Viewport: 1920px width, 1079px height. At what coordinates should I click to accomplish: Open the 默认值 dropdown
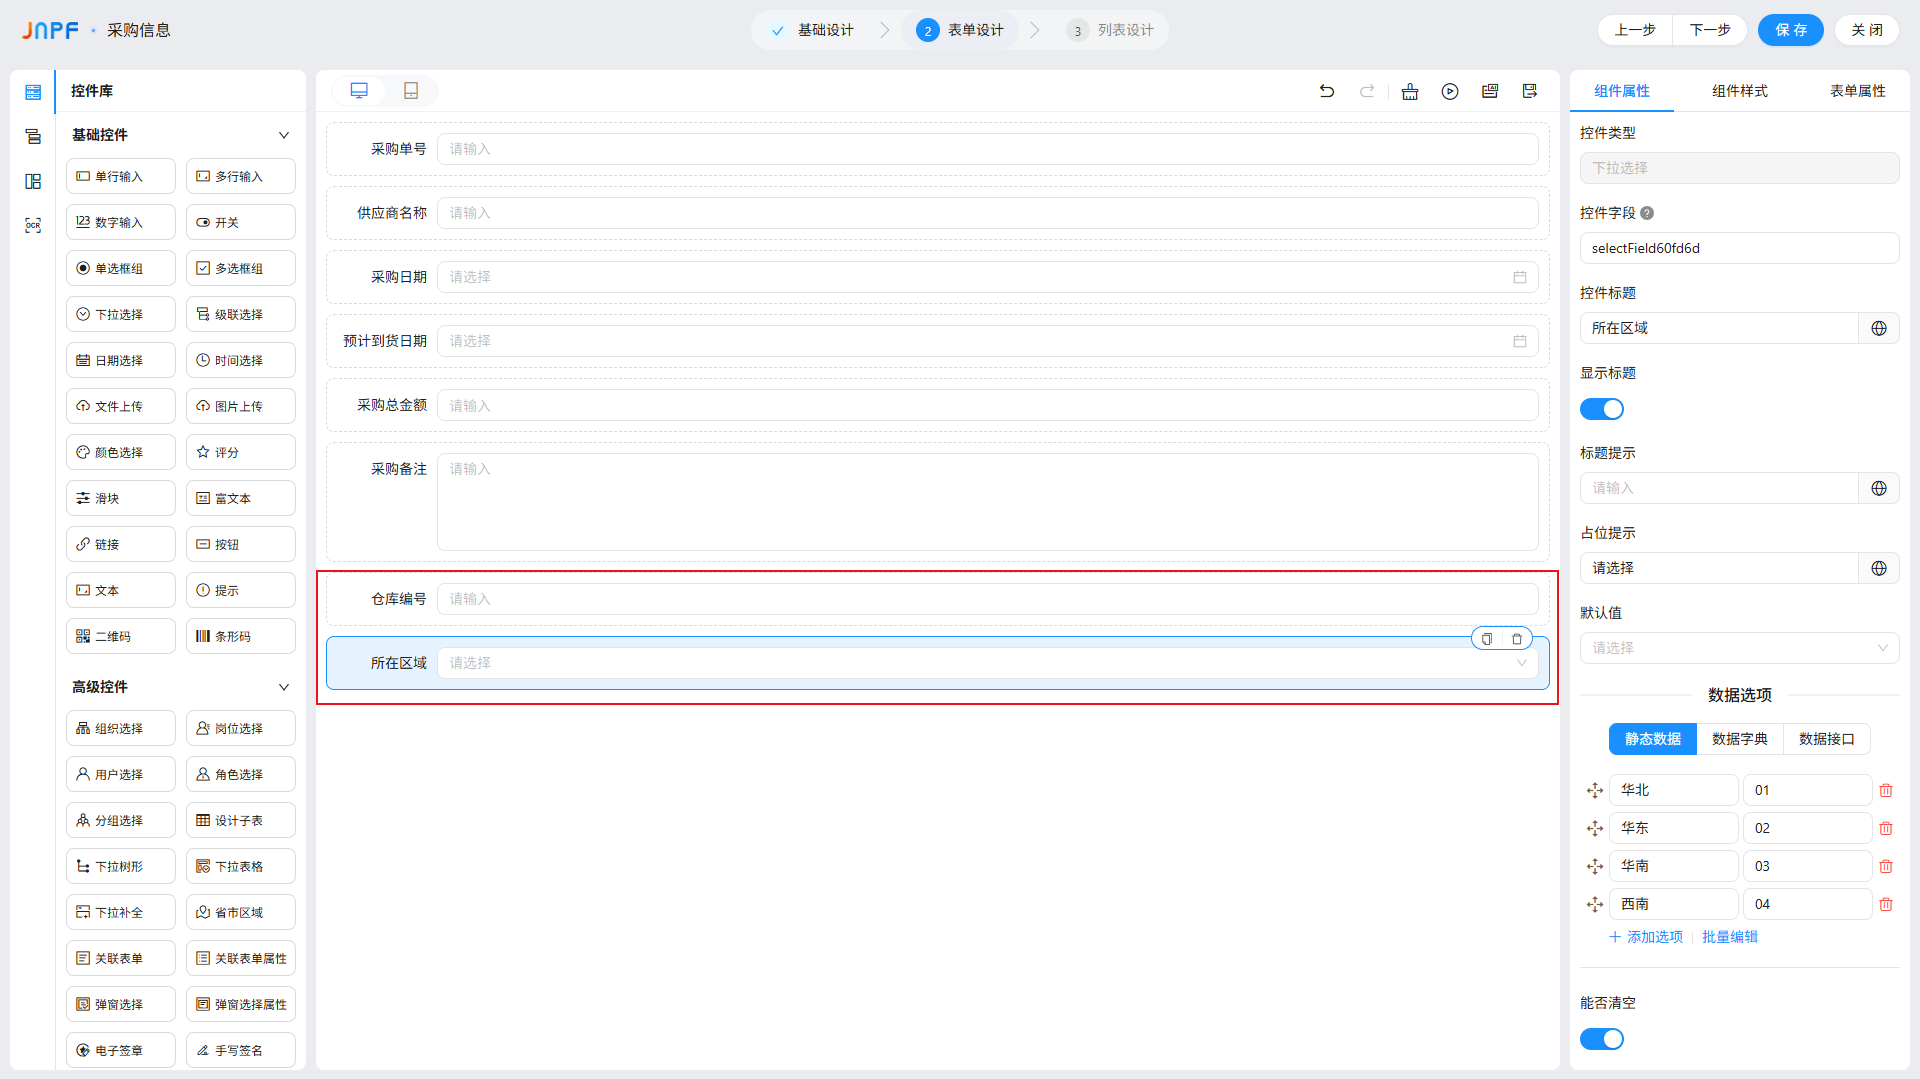[1739, 648]
